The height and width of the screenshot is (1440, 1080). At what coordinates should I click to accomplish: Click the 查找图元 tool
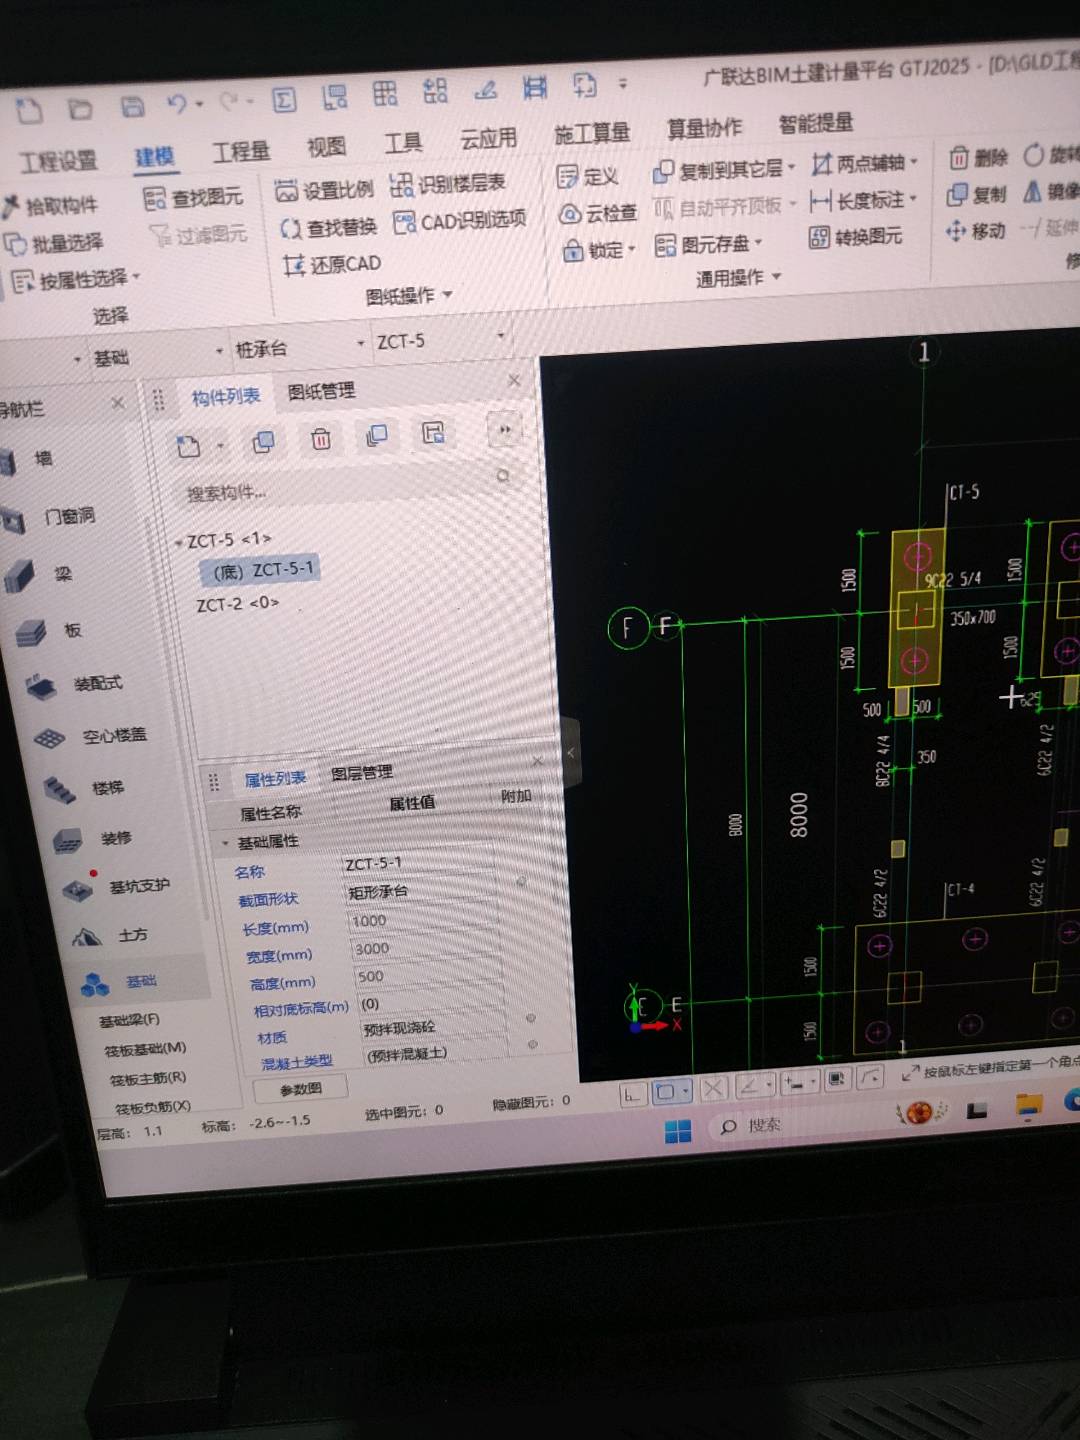coord(194,198)
